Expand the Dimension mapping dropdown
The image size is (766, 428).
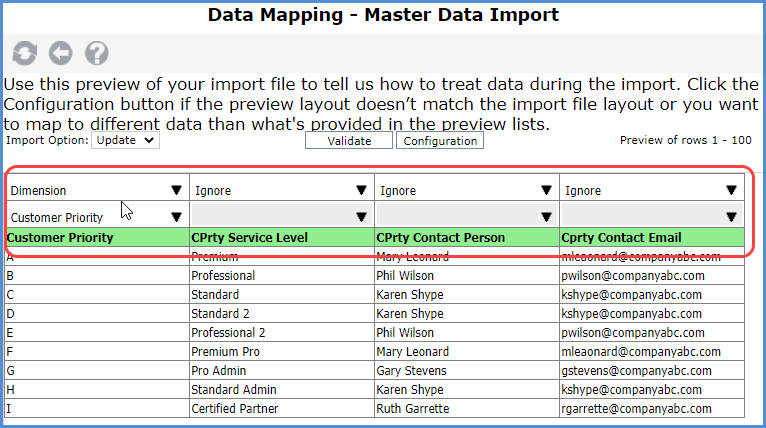pos(97,190)
